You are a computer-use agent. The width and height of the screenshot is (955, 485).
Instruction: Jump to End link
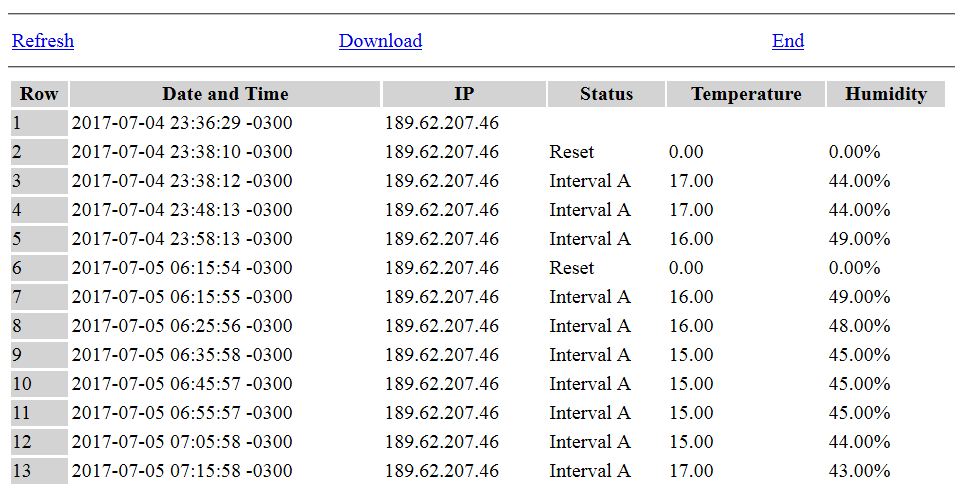(788, 41)
